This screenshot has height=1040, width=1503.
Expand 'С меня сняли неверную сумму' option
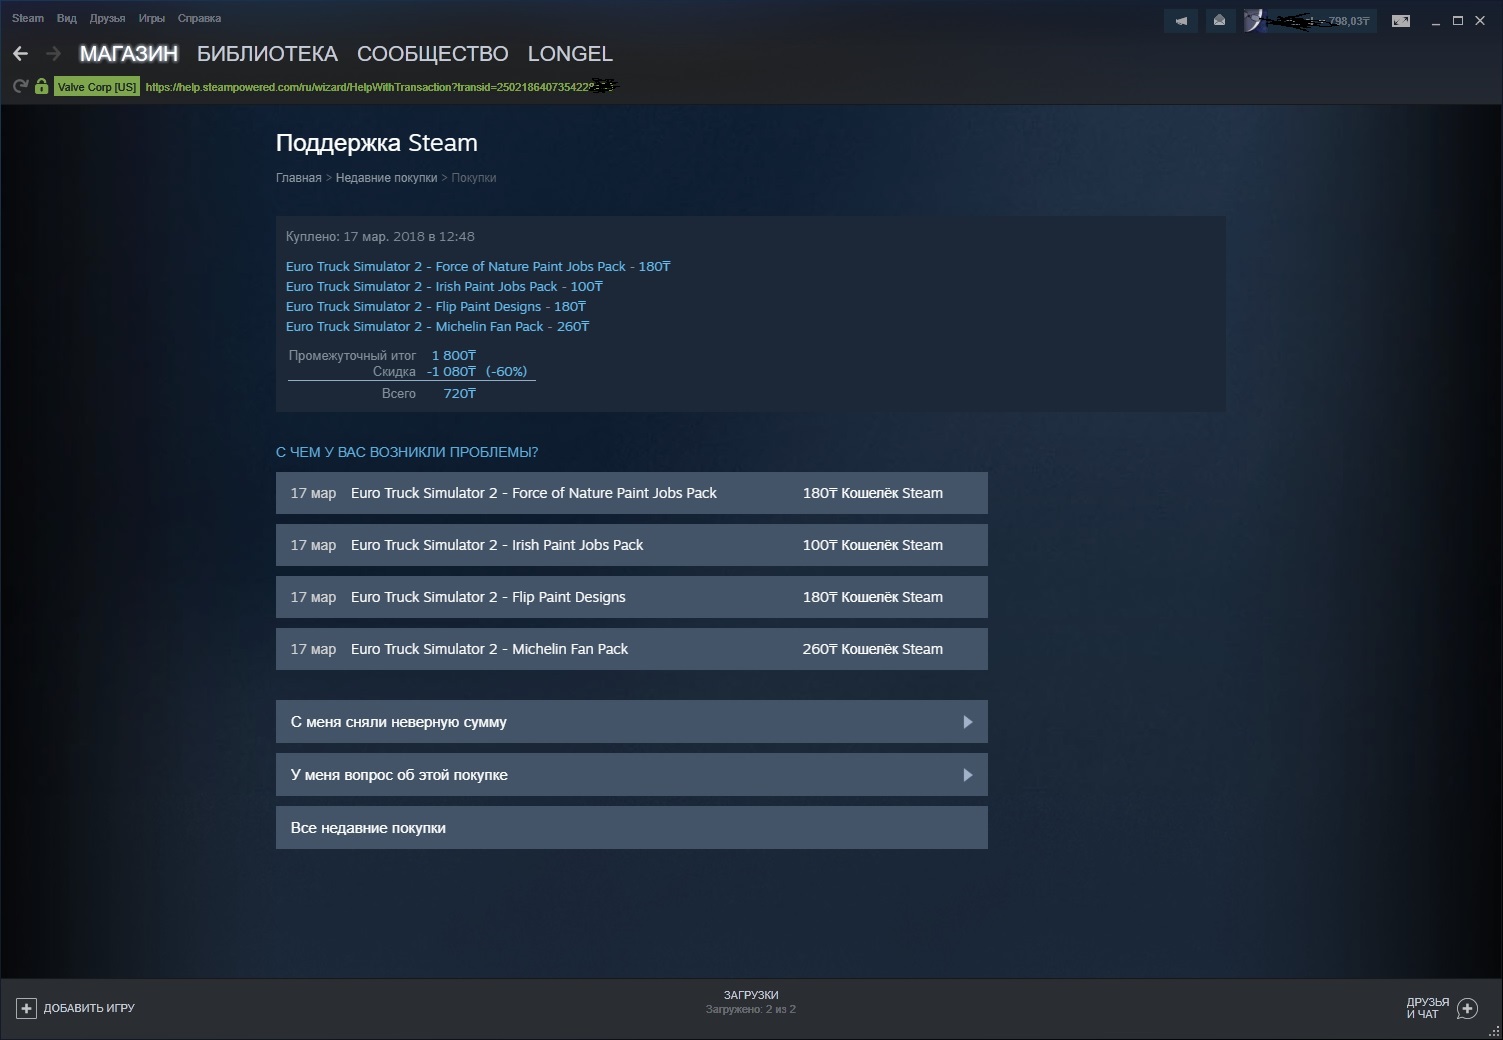(x=631, y=722)
